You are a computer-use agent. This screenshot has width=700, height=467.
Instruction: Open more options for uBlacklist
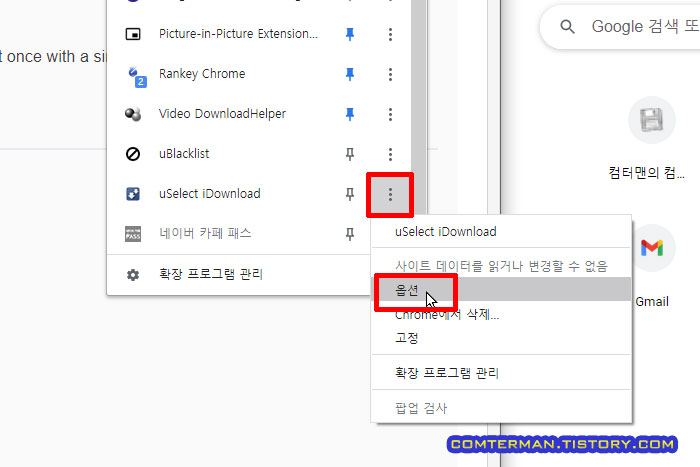(390, 154)
